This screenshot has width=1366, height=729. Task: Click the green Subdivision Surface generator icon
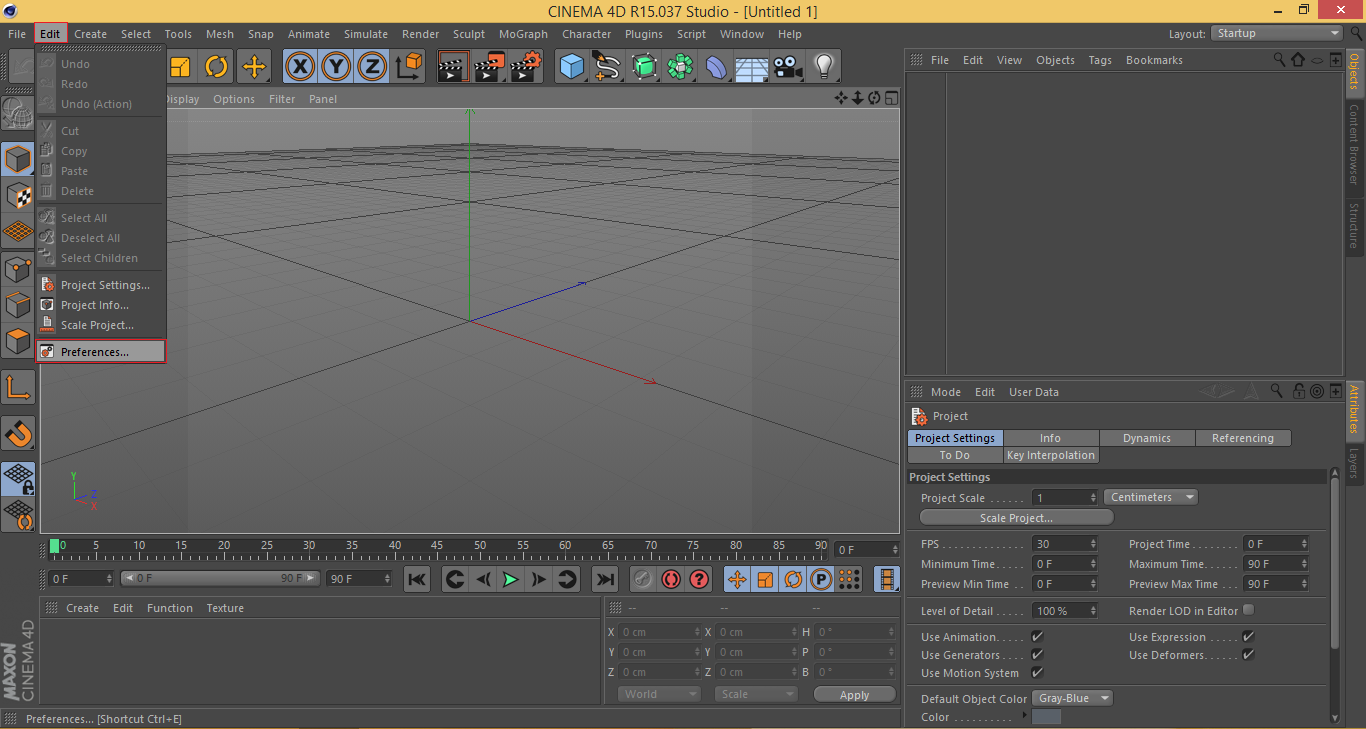click(644, 67)
